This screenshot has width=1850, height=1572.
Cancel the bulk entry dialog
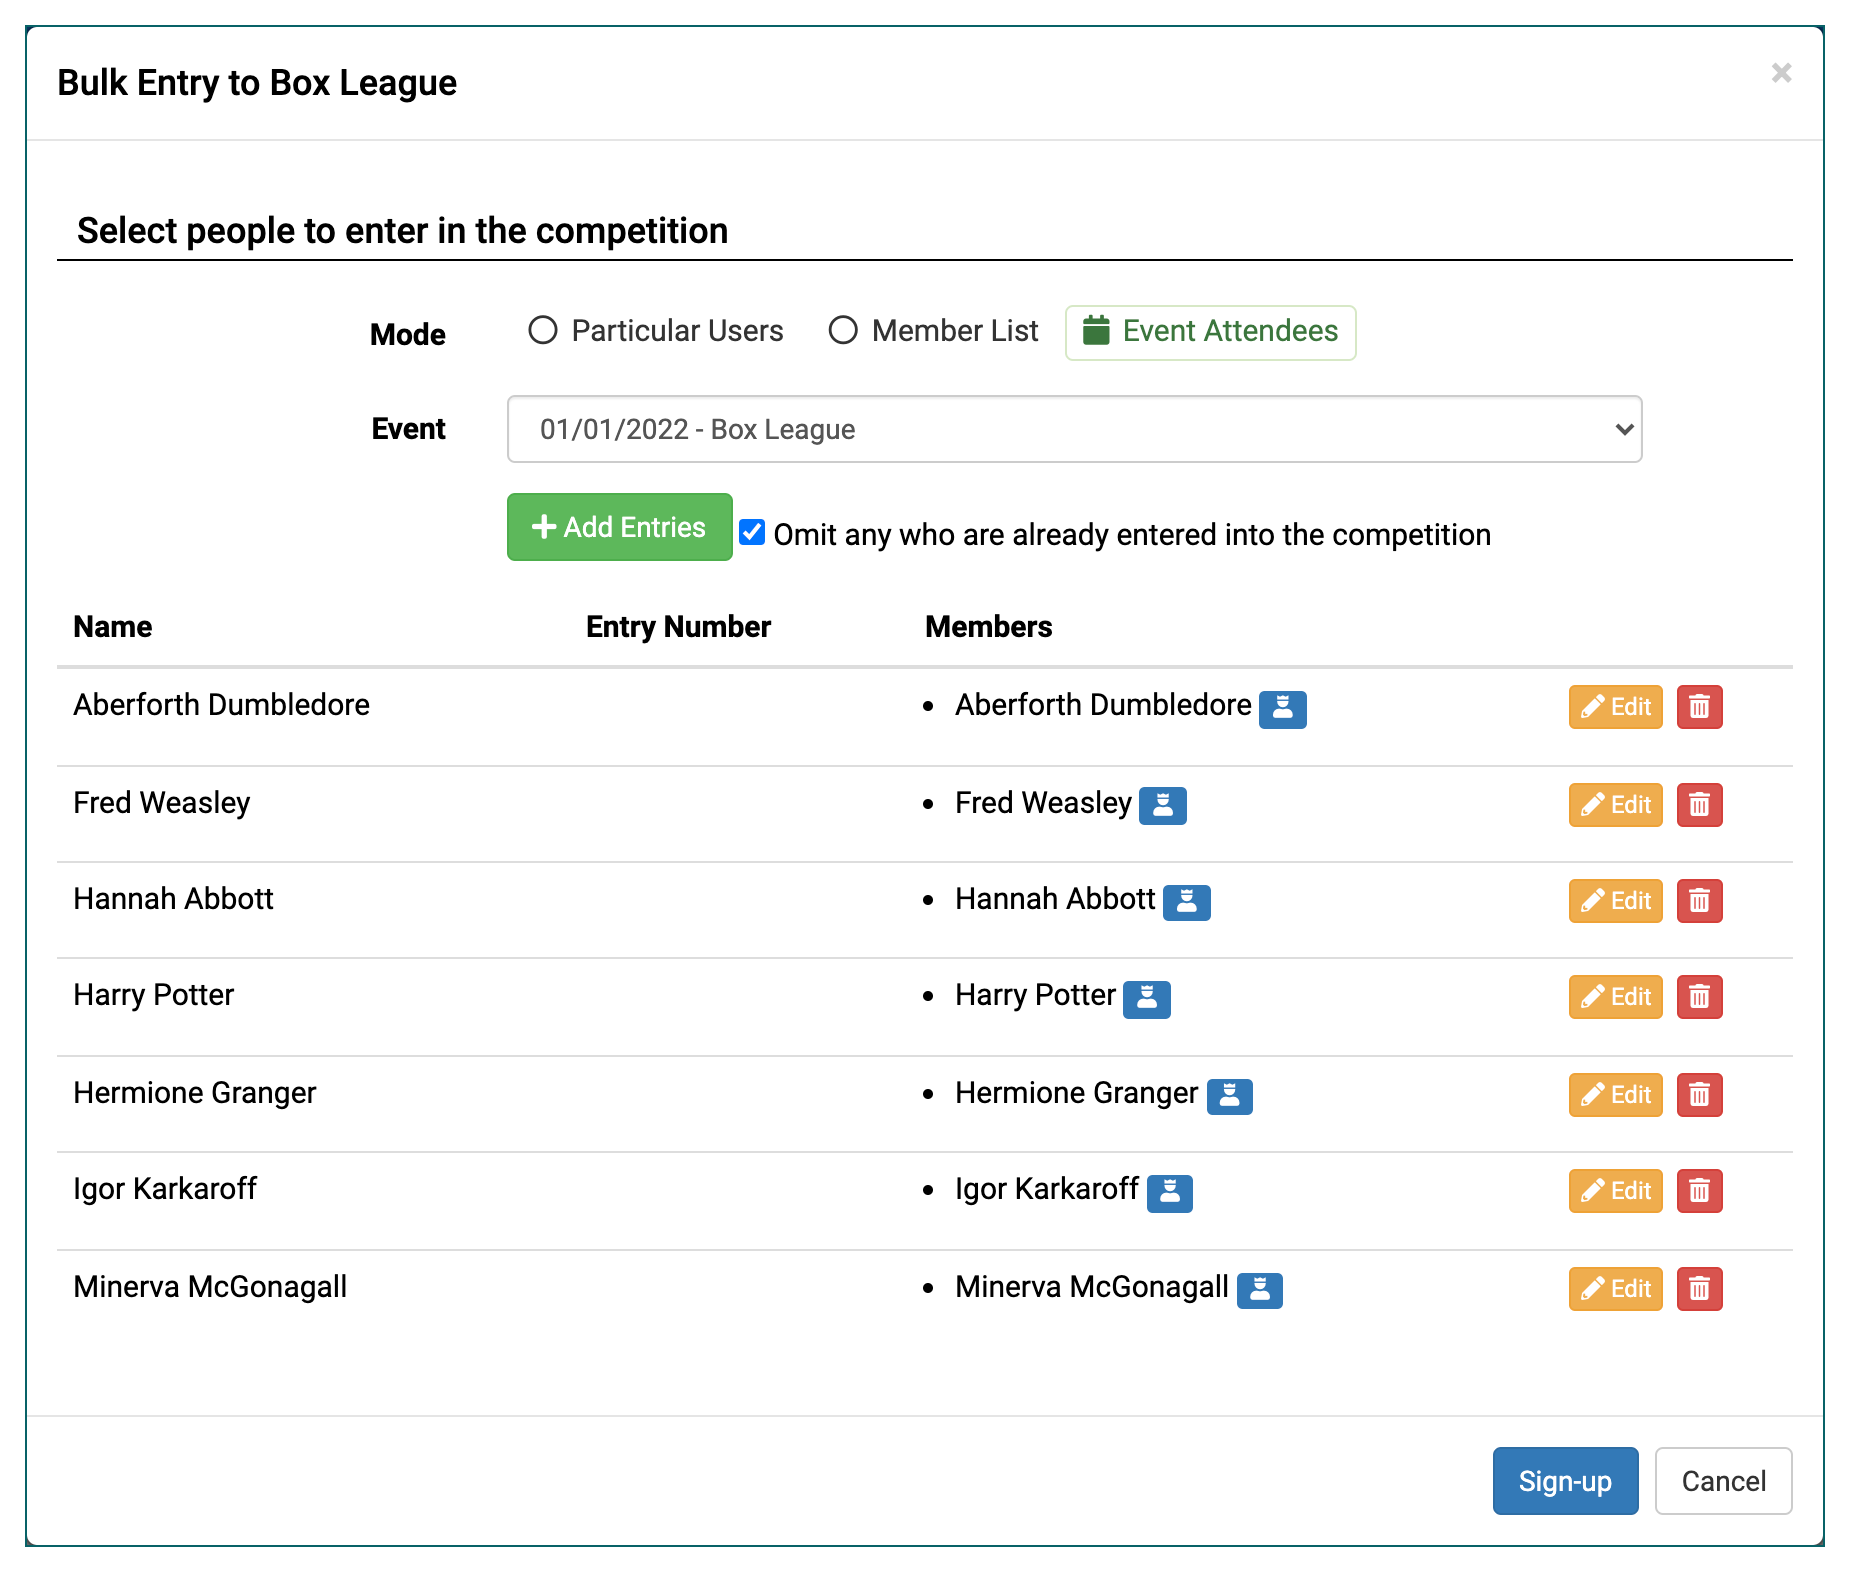pos(1722,1481)
